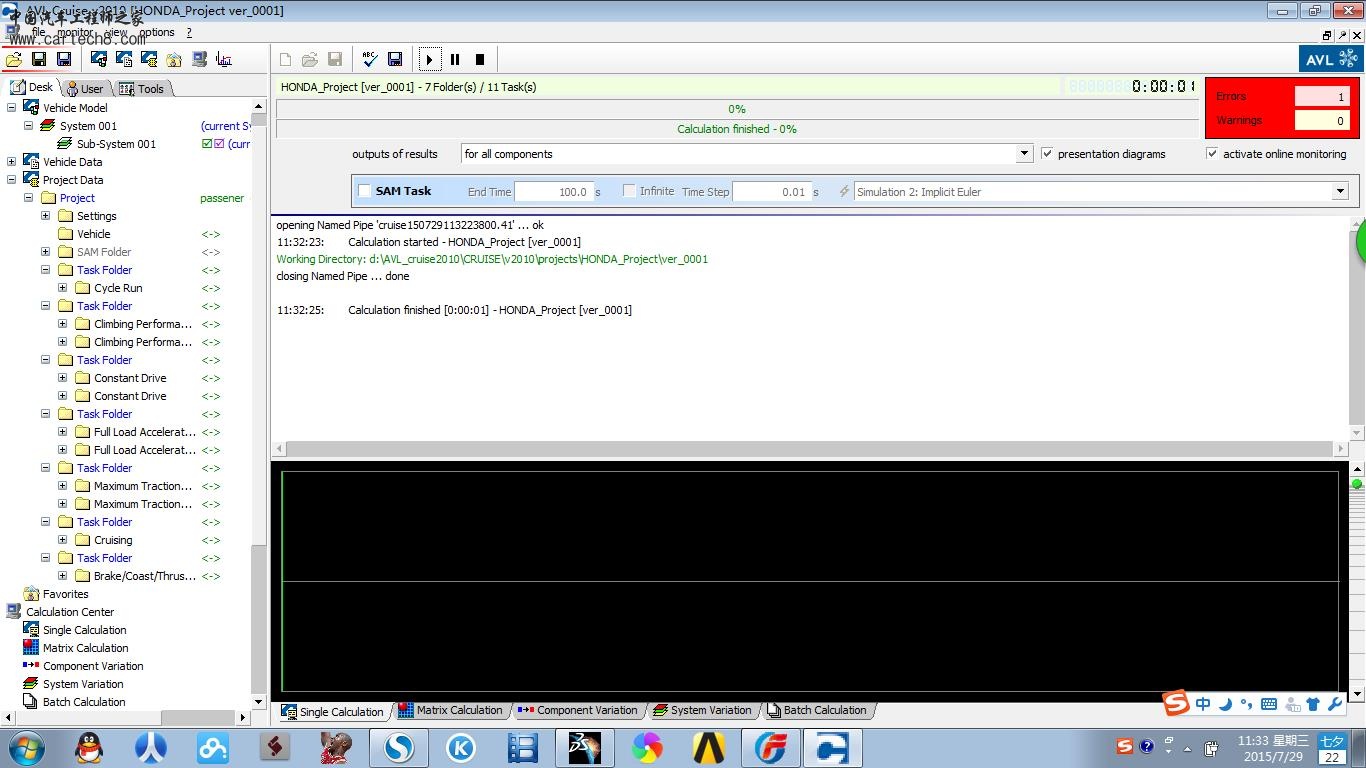Image resolution: width=1366 pixels, height=768 pixels.
Task: Toggle the presentation diagrams checkbox
Action: click(x=1047, y=154)
